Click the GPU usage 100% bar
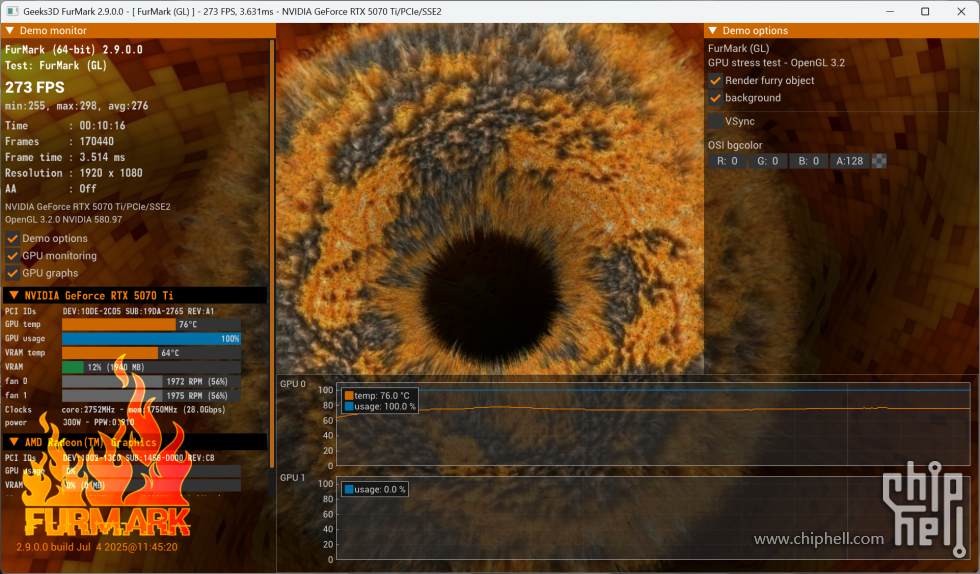This screenshot has height=574, width=980. 151,339
